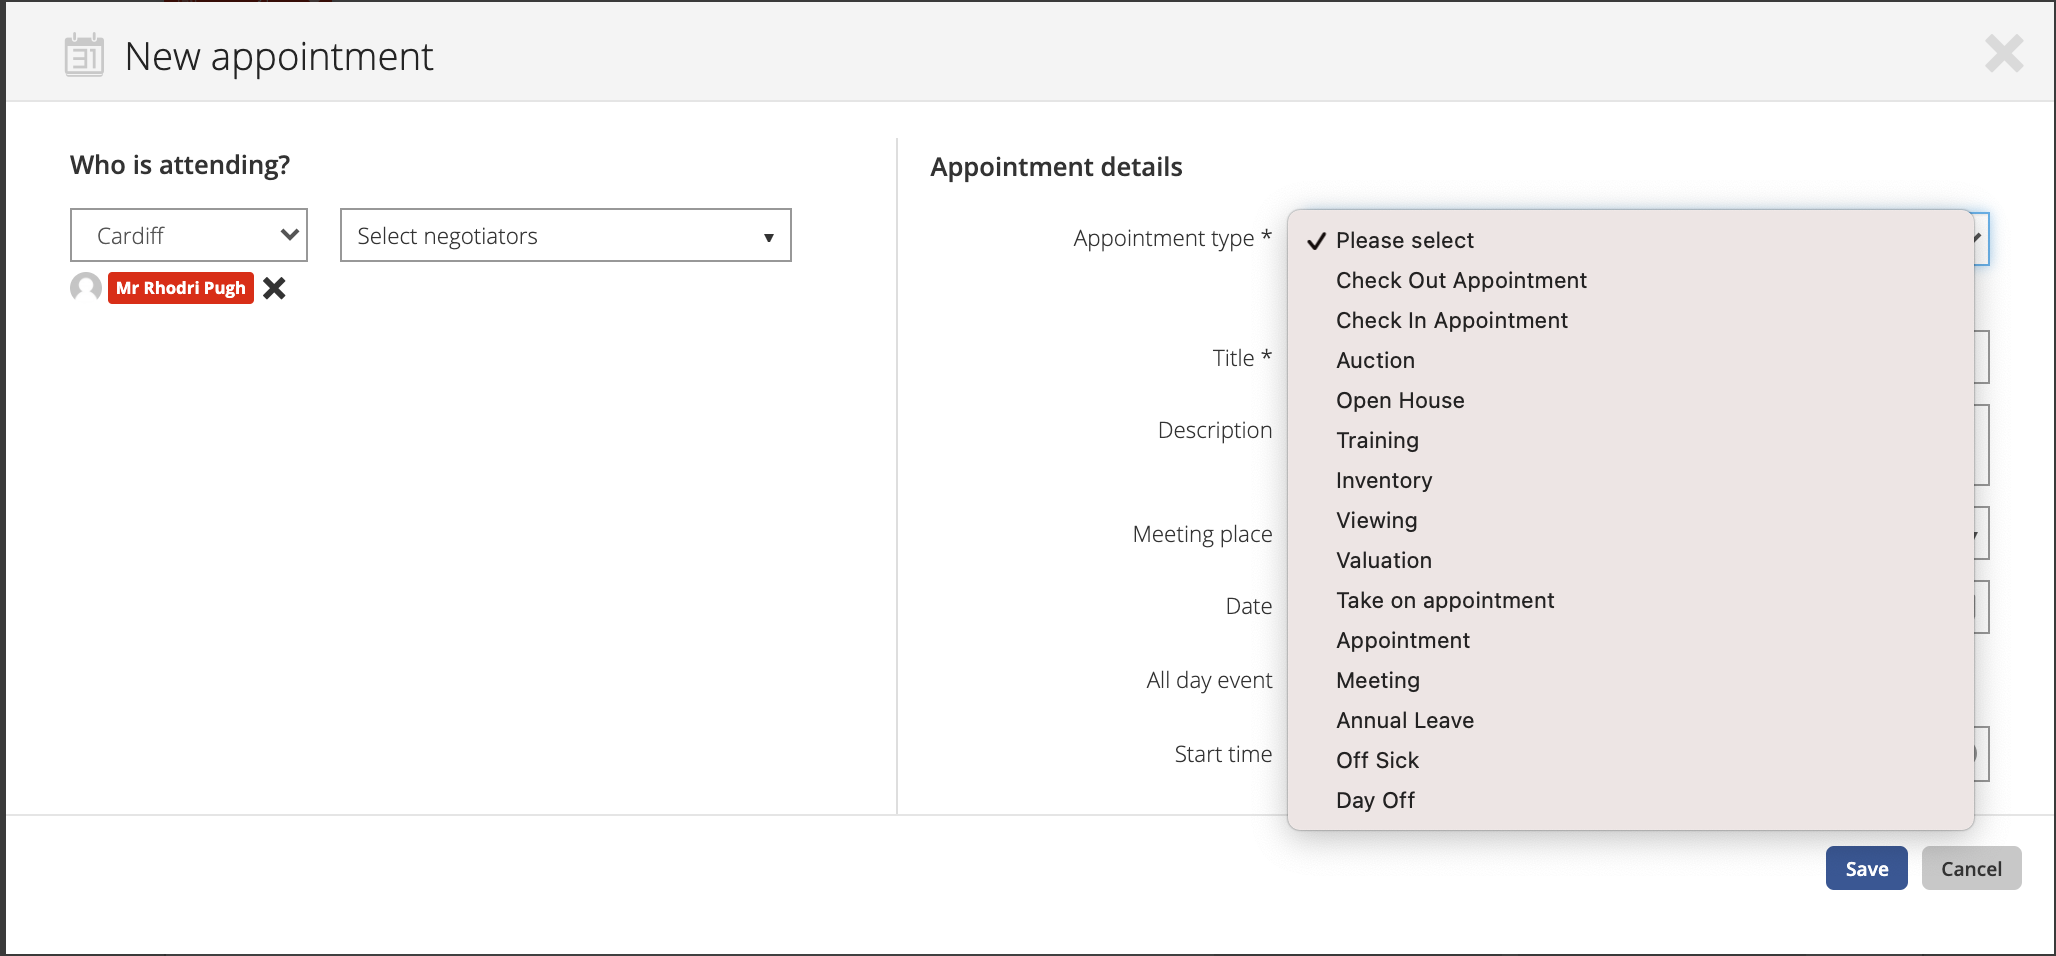Click the calendar icon beside New appointment
Viewport: 2056px width, 956px height.
click(x=84, y=55)
